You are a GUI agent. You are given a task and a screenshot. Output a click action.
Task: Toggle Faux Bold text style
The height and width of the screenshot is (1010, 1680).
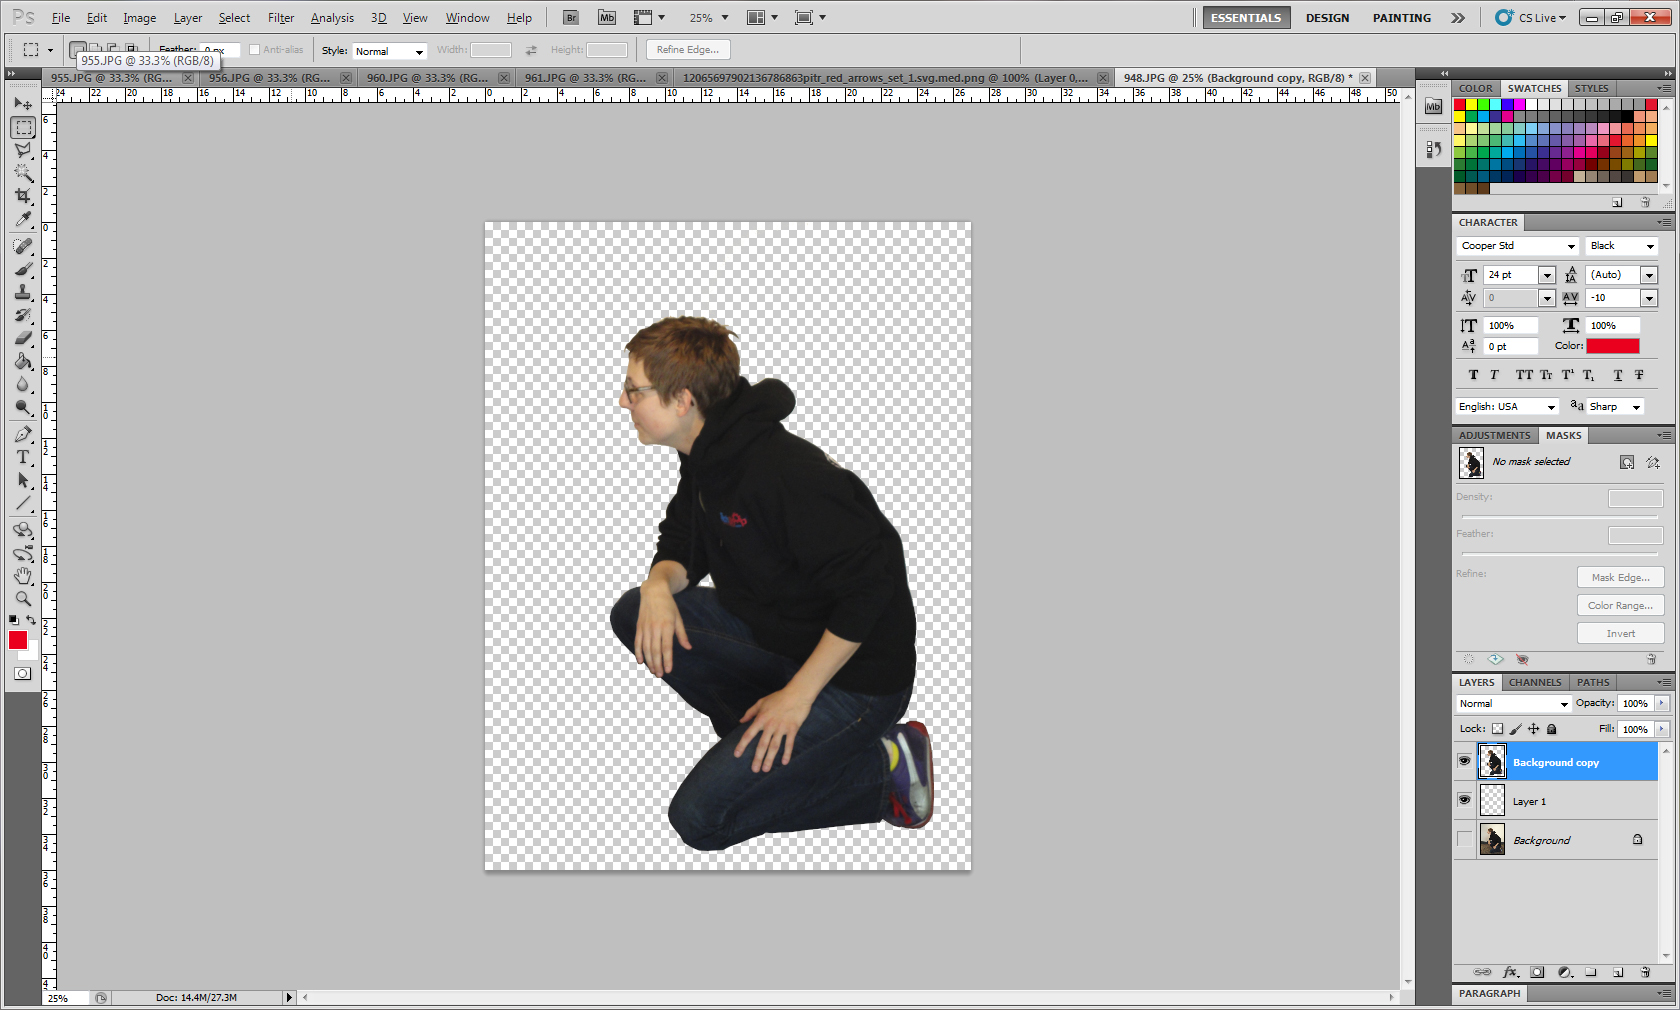1473,375
